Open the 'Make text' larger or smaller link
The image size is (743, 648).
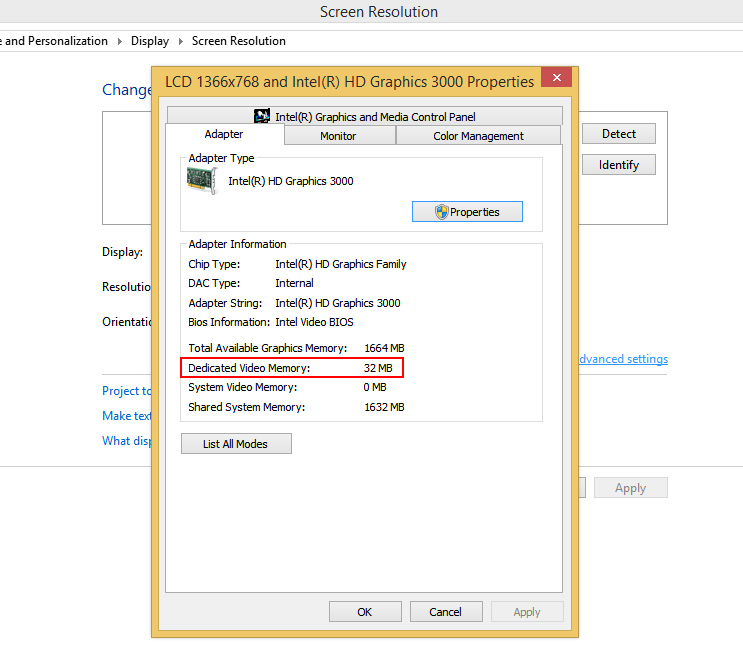click(127, 416)
